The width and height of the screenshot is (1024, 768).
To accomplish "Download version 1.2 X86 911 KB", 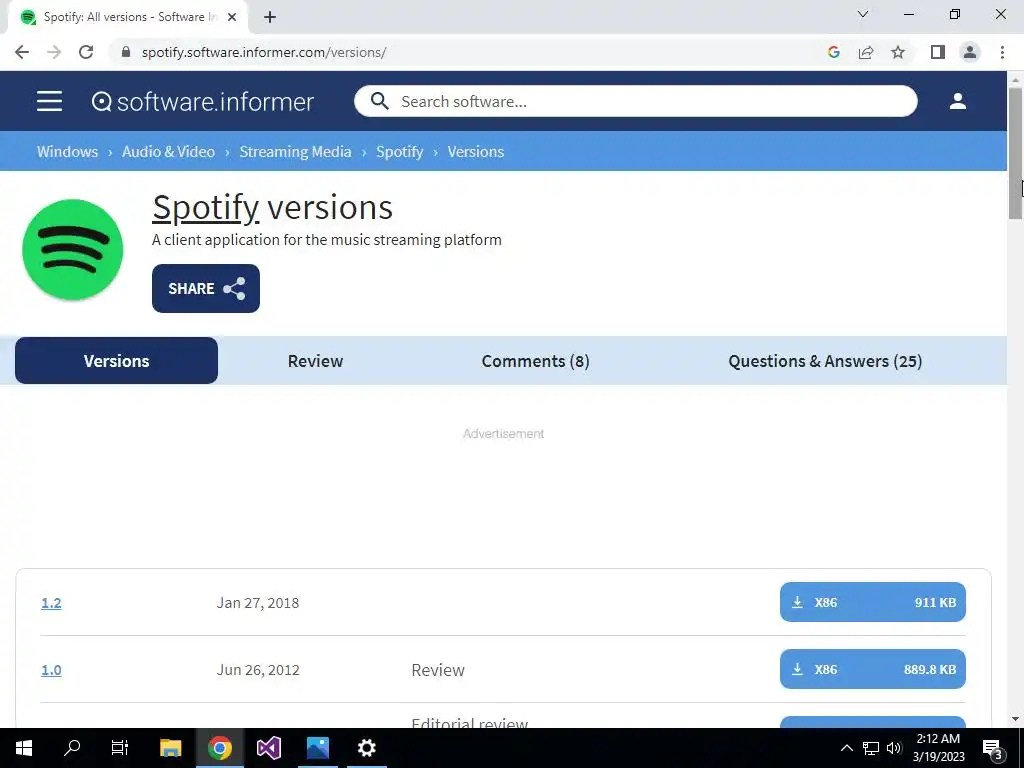I will 872,602.
